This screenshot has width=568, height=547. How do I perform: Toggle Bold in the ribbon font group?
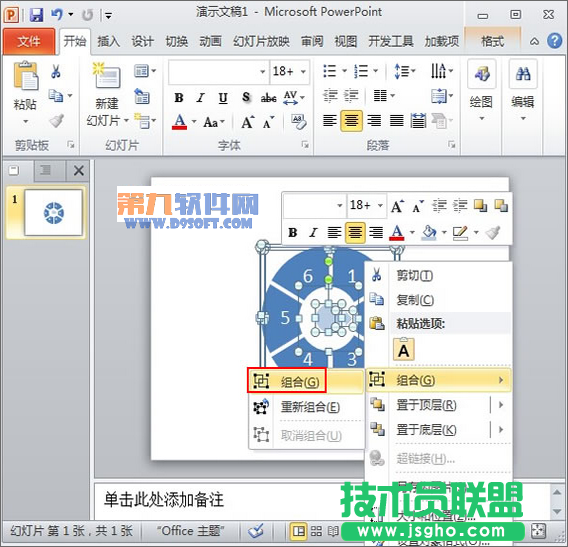tap(179, 97)
